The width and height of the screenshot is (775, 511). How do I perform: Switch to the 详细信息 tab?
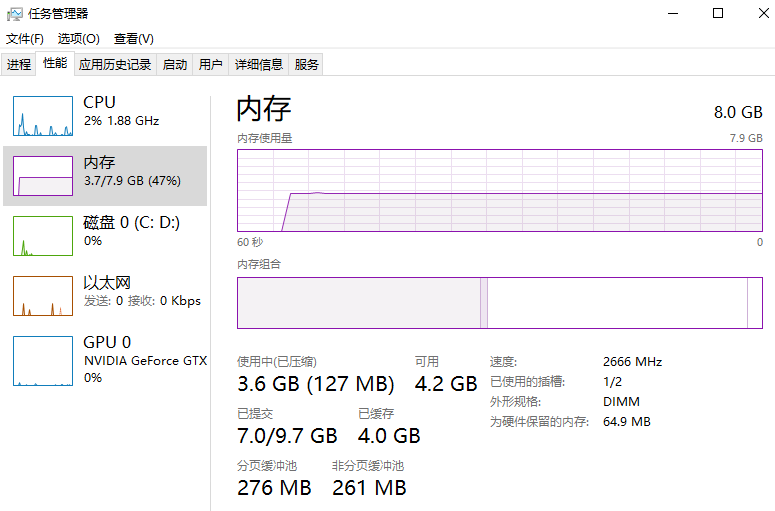tap(259, 65)
